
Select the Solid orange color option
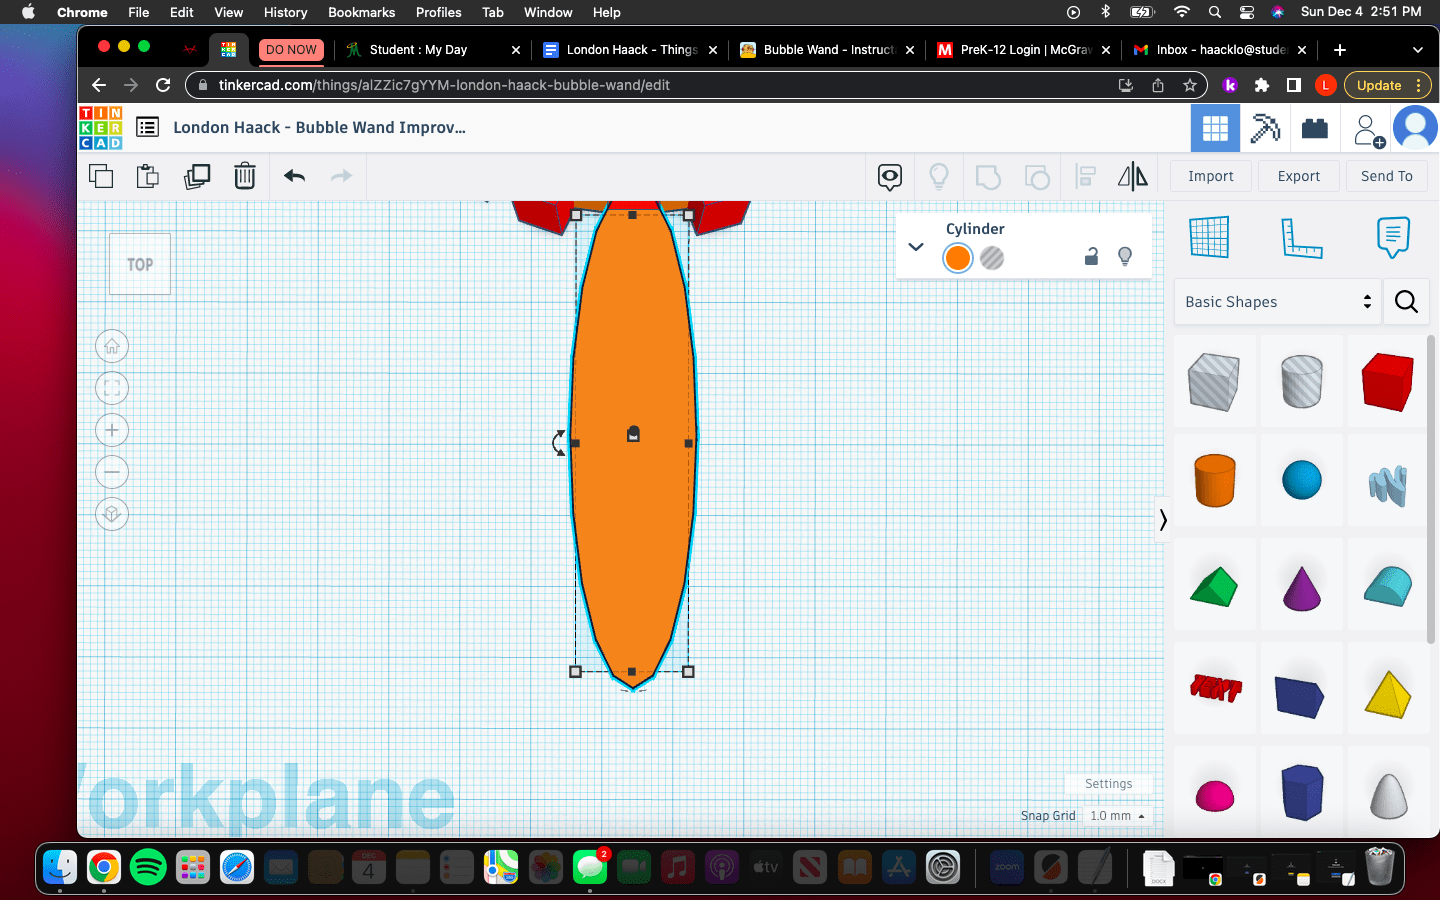(958, 258)
